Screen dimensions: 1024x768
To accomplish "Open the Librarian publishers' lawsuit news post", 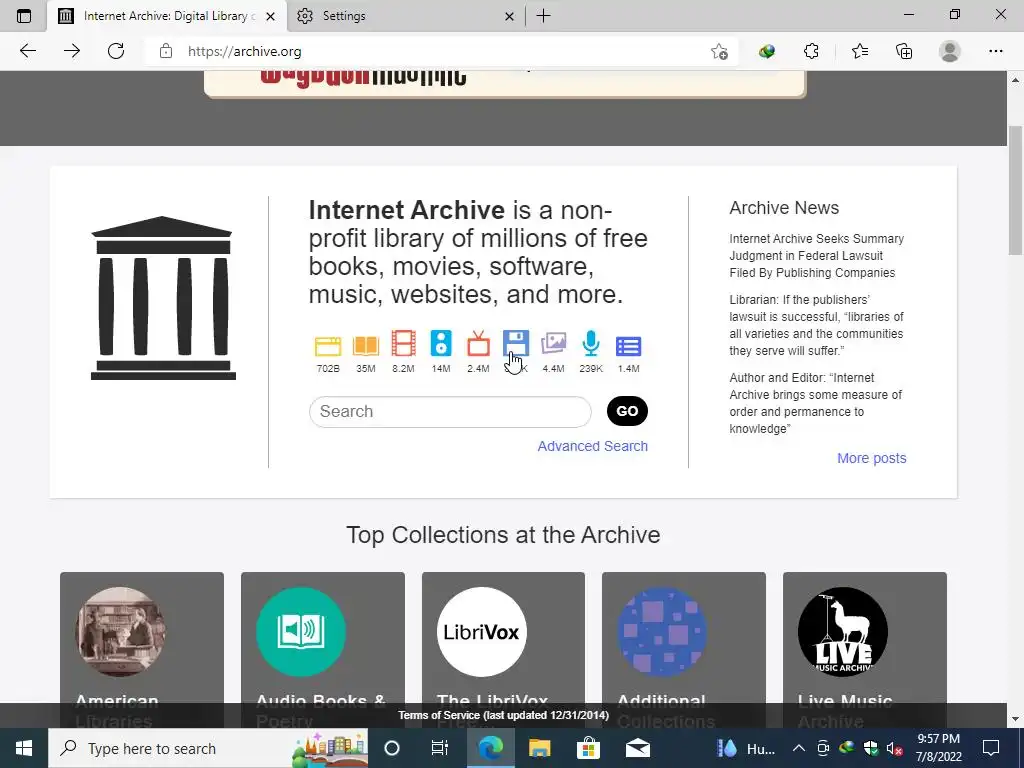I will 816,325.
